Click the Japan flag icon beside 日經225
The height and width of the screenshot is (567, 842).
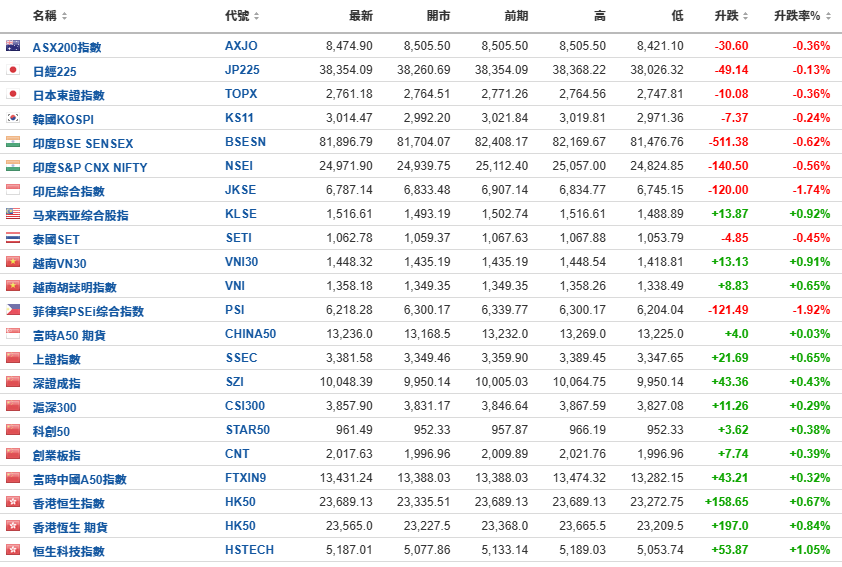(13, 70)
